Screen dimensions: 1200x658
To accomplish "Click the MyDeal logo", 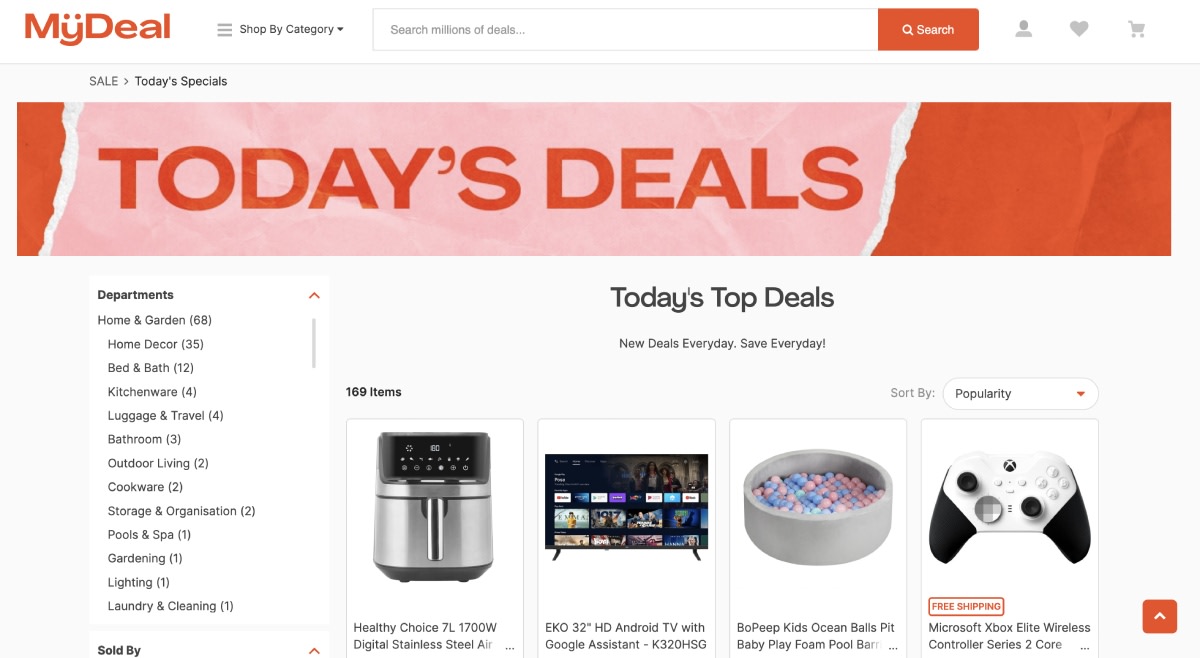I will click(x=98, y=29).
